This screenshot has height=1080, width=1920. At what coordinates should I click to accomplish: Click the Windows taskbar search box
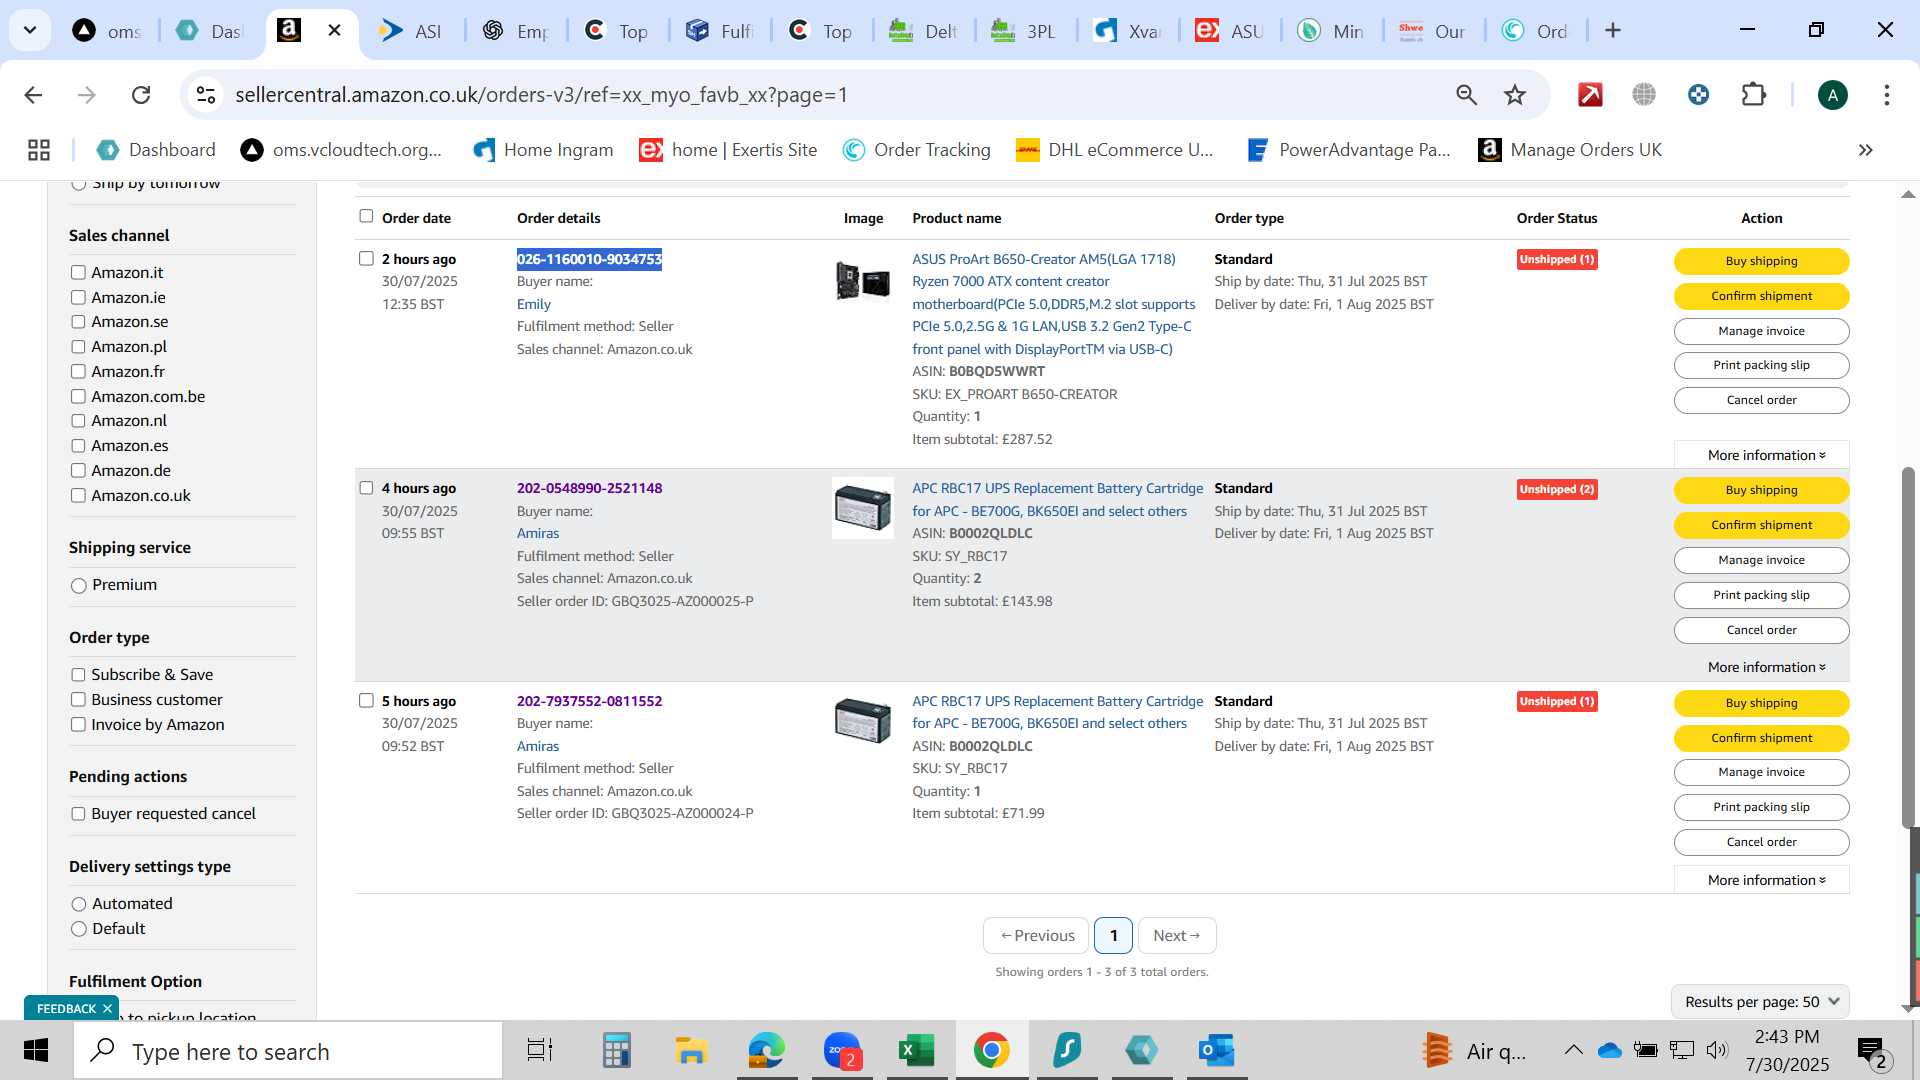[x=290, y=1051]
